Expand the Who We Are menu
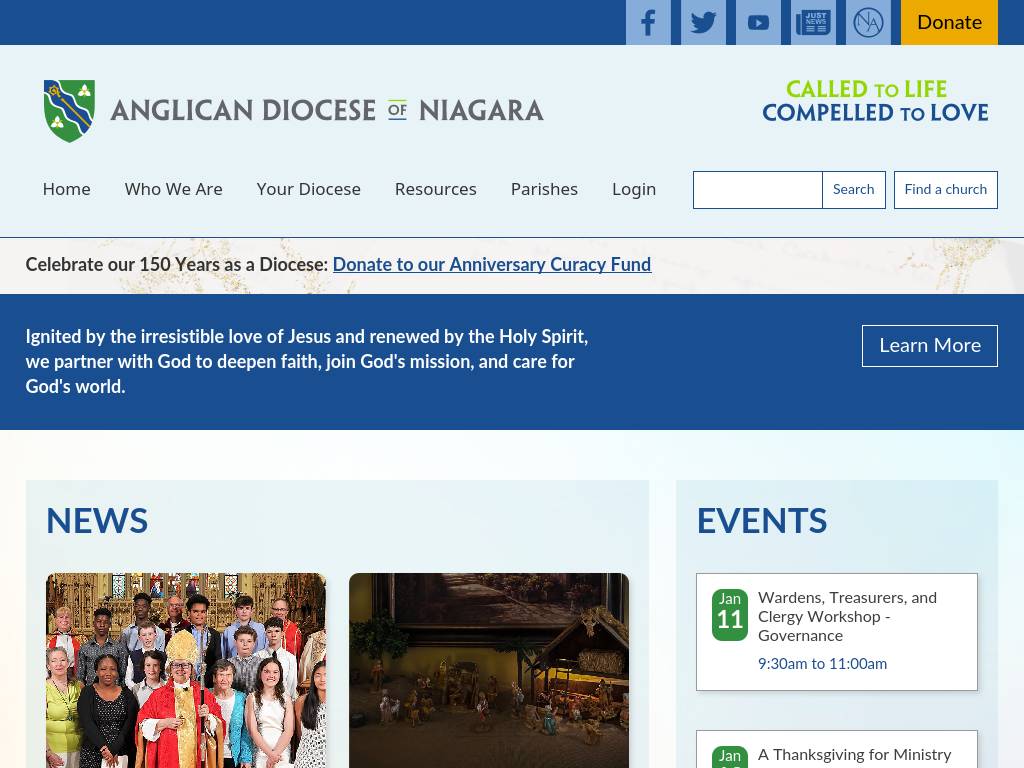The height and width of the screenshot is (768, 1024). 173,189
